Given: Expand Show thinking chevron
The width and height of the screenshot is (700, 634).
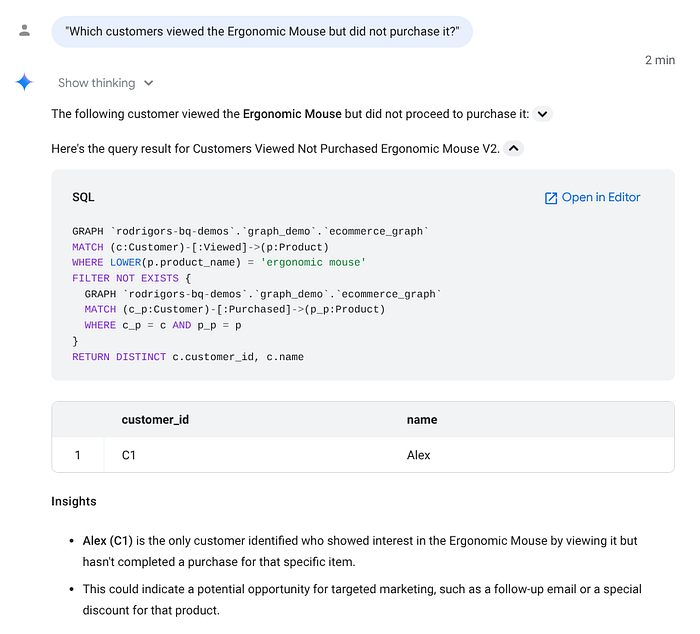Looking at the screenshot, I should coord(149,83).
